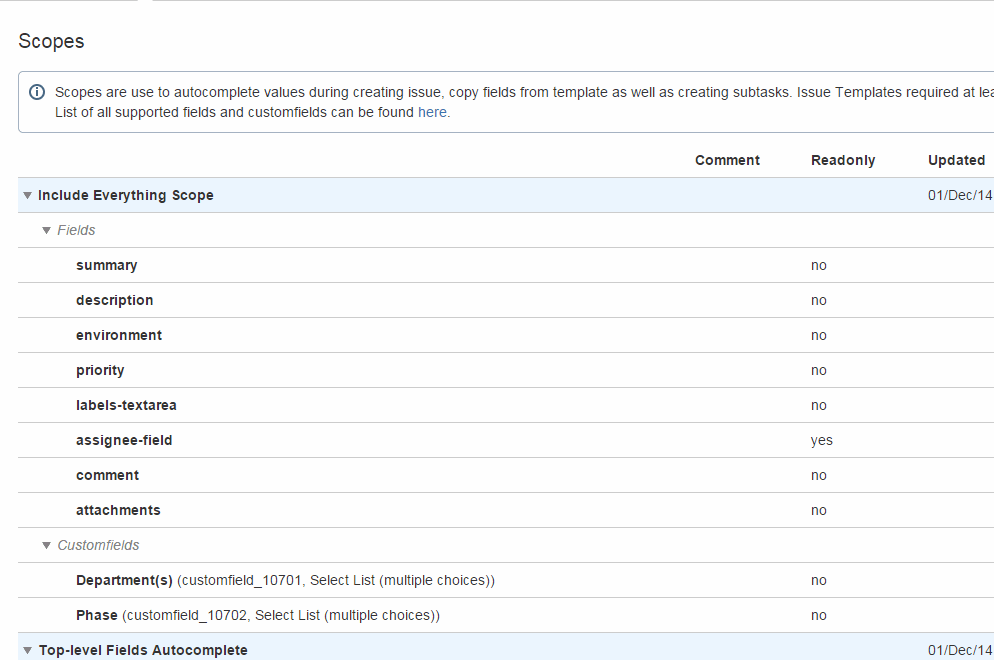Click the Readonly 'no' value for environment
This screenshot has width=994, height=660.
(818, 335)
